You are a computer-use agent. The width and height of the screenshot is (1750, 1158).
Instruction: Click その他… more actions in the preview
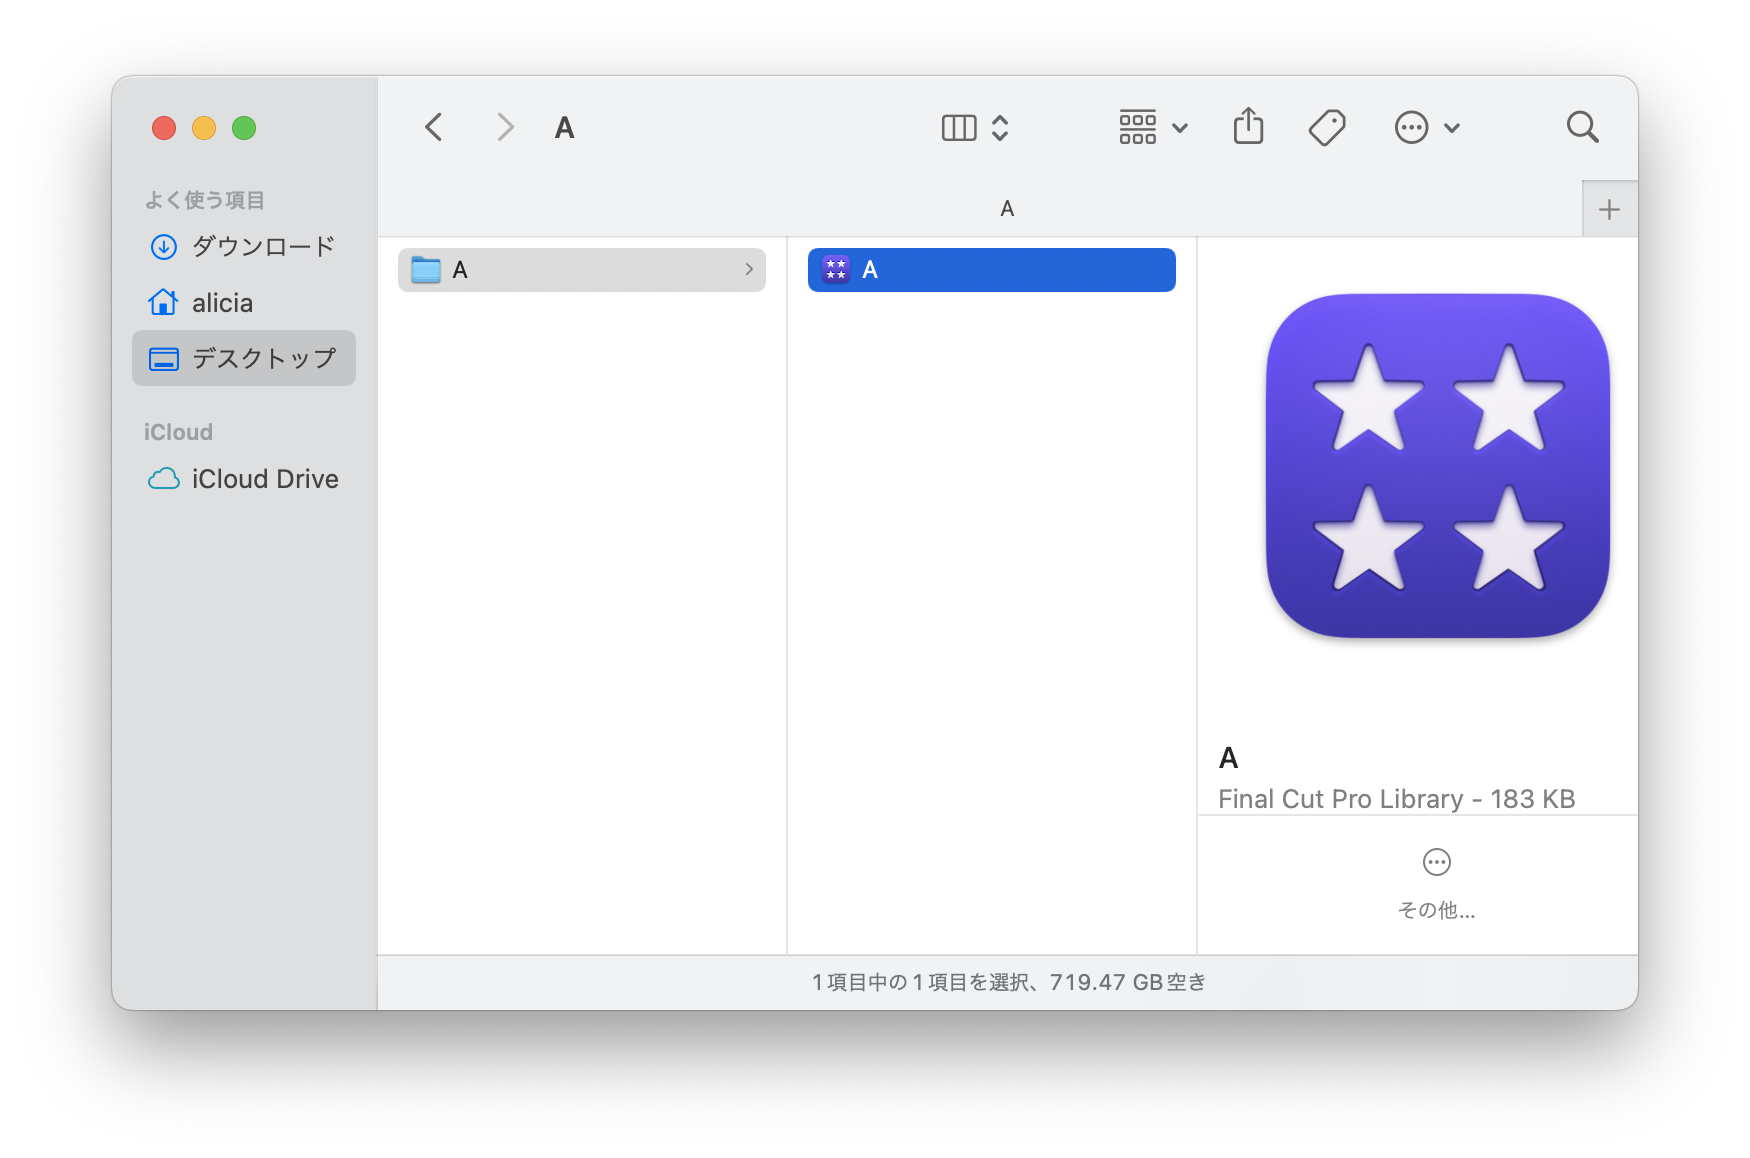(x=1437, y=883)
